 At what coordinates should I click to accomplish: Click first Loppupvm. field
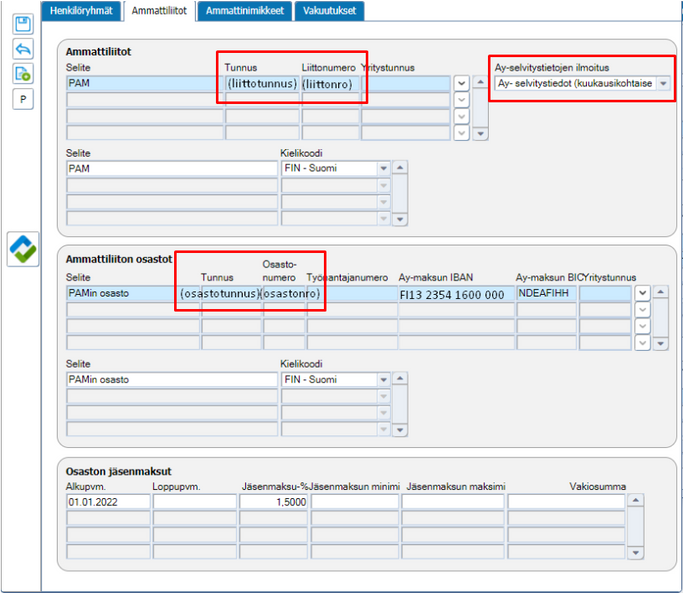195,502
